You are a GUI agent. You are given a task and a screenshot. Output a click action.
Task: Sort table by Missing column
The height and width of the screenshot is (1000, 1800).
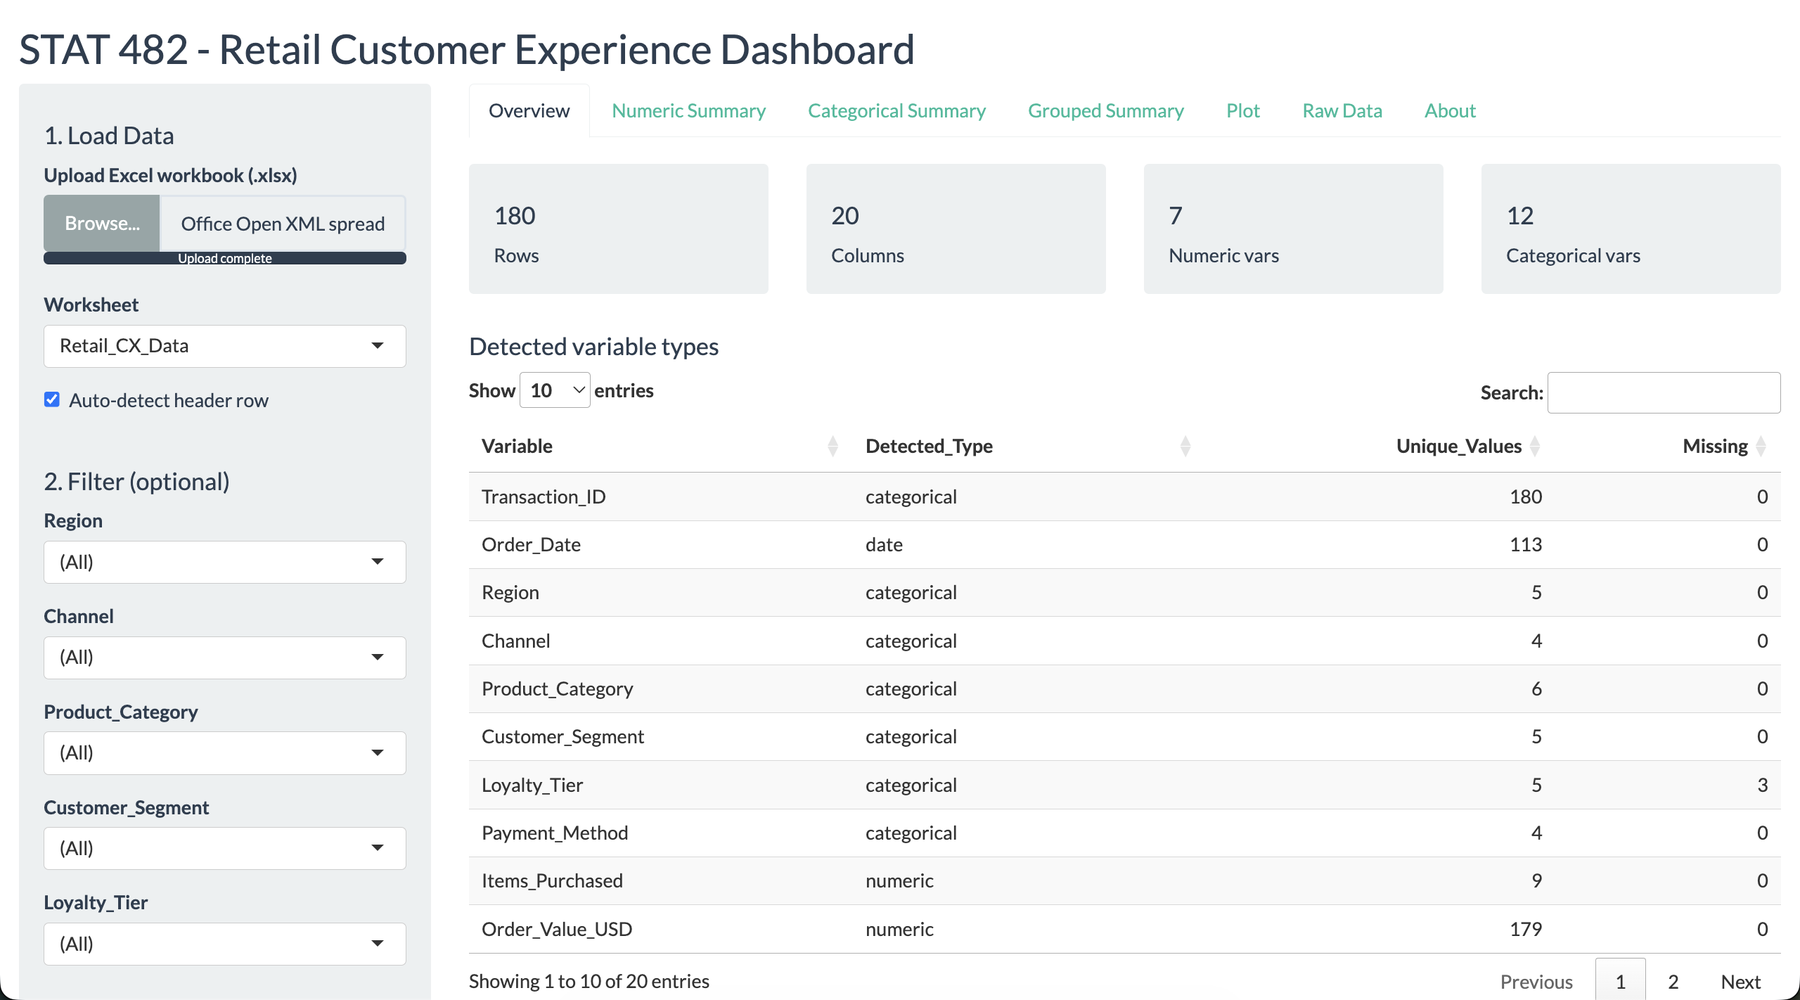click(x=1668, y=446)
